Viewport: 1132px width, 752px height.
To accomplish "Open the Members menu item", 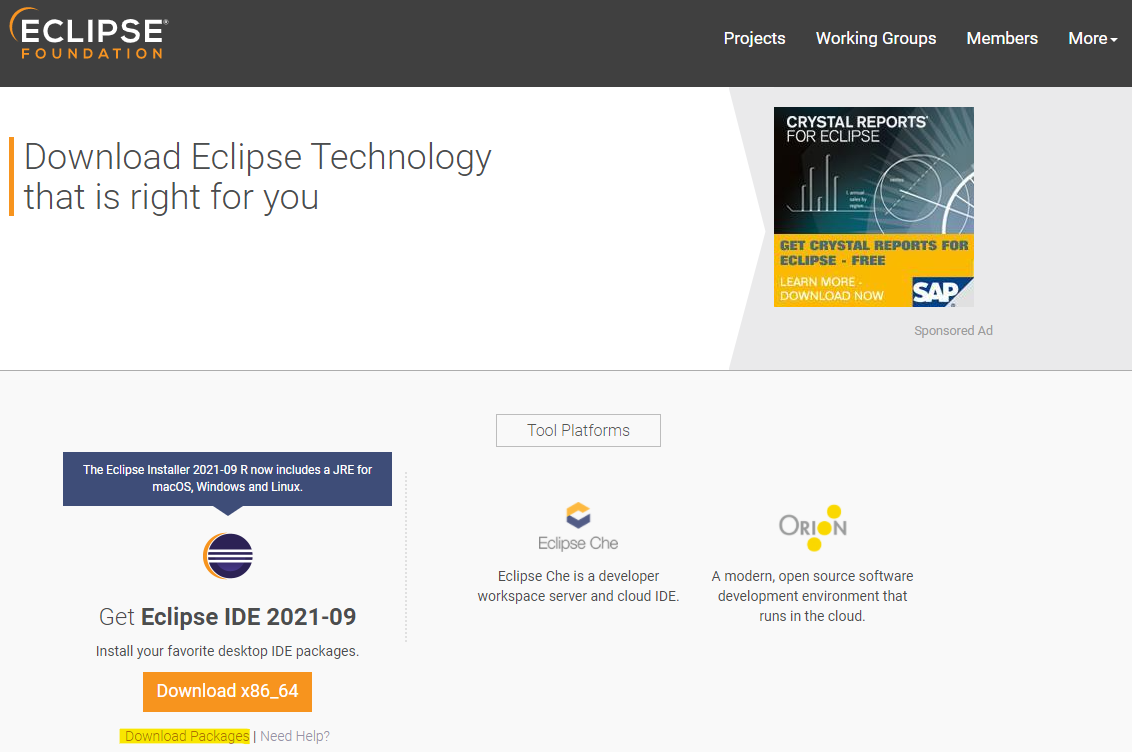I will point(1002,38).
